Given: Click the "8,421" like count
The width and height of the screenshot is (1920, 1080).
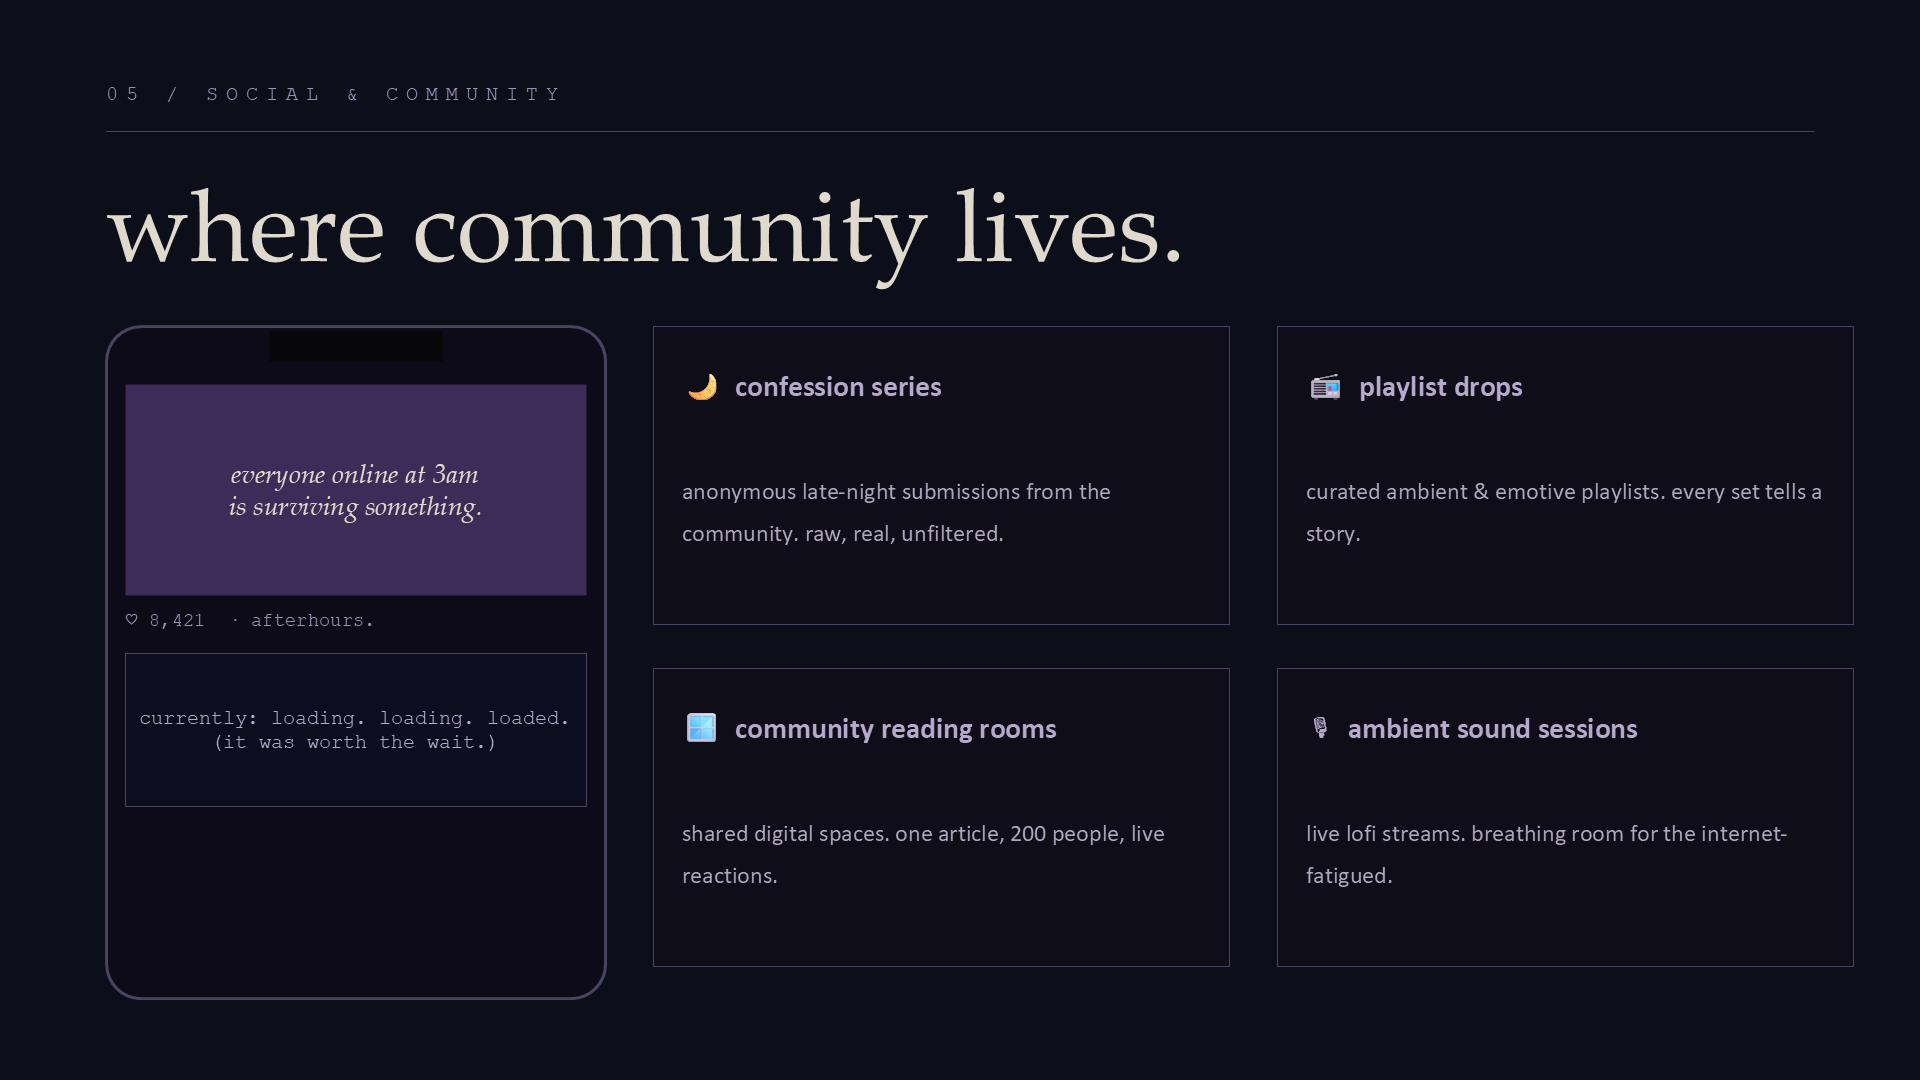Looking at the screenshot, I should coord(177,620).
